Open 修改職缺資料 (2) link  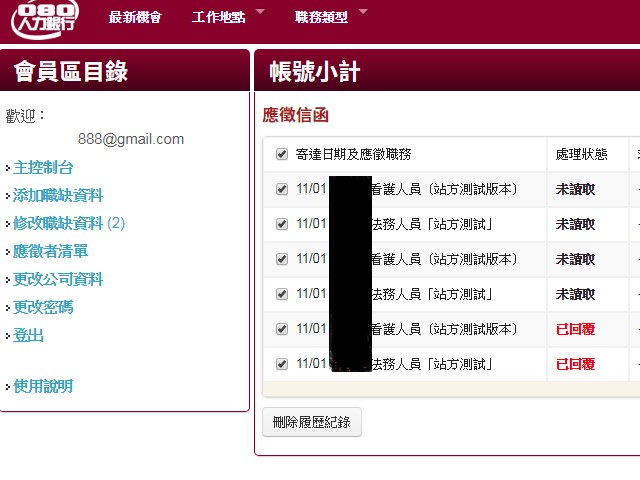click(x=69, y=224)
